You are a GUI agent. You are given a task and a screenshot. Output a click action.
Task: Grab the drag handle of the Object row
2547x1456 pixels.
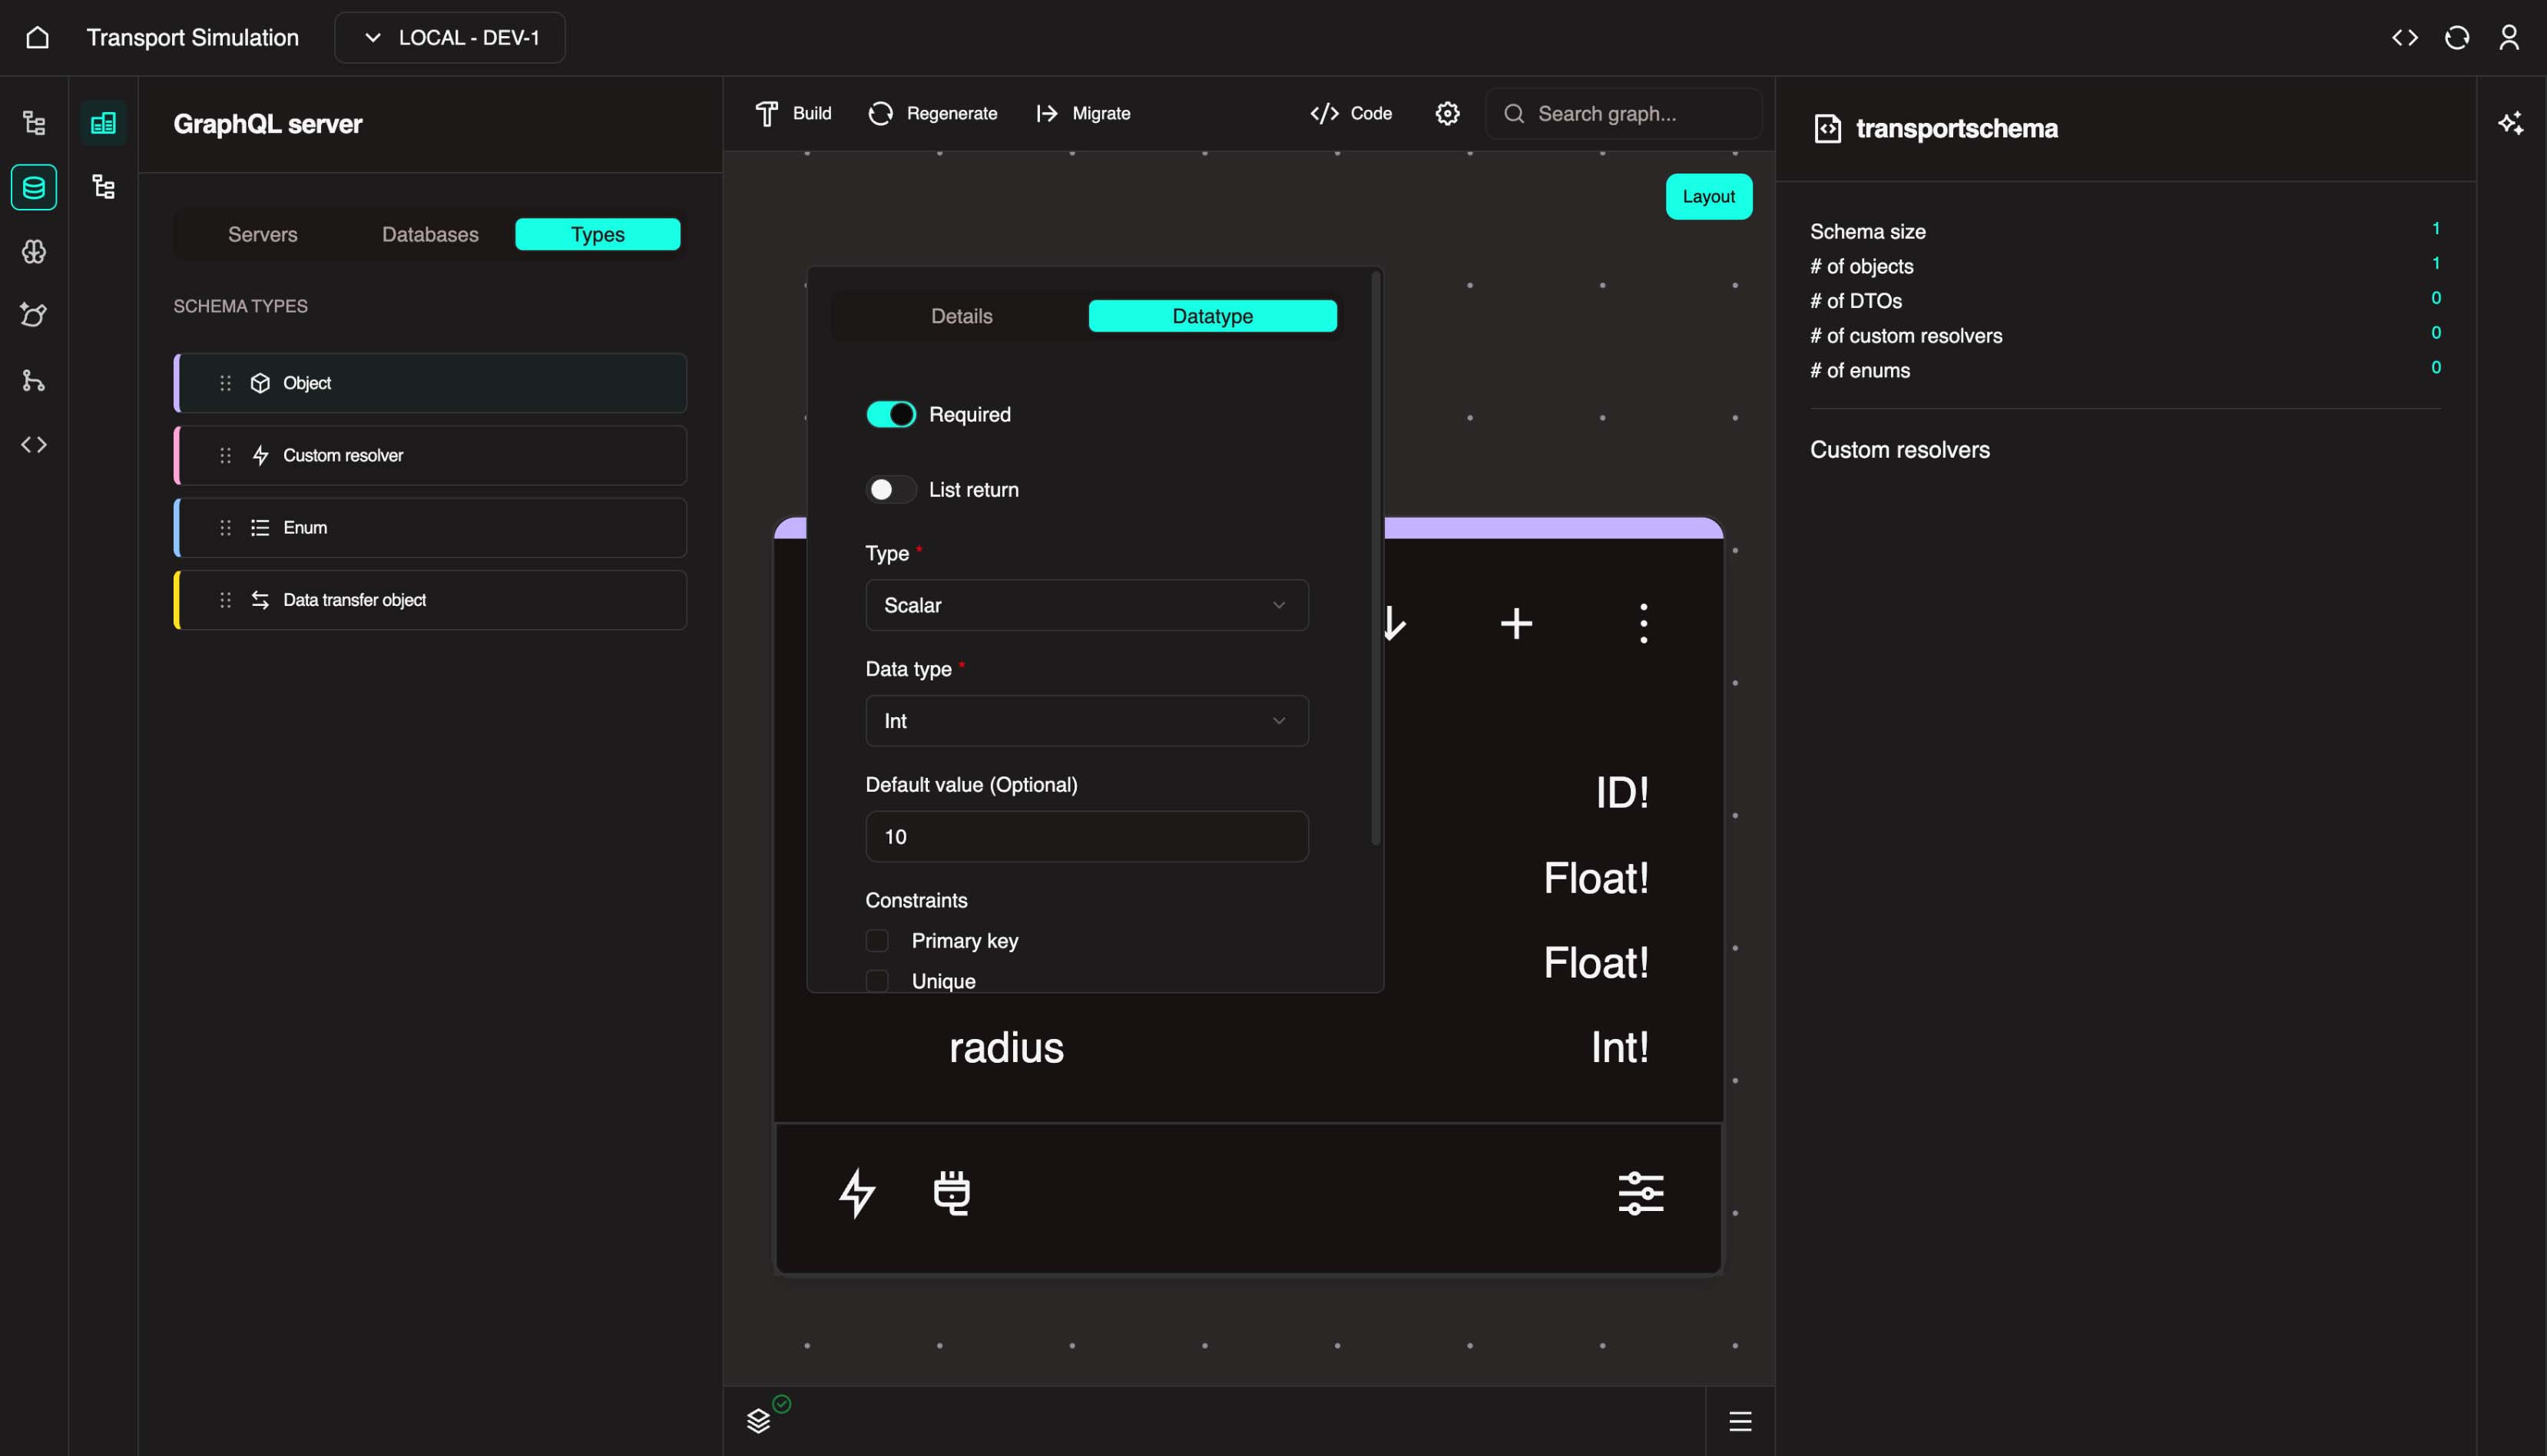click(226, 383)
